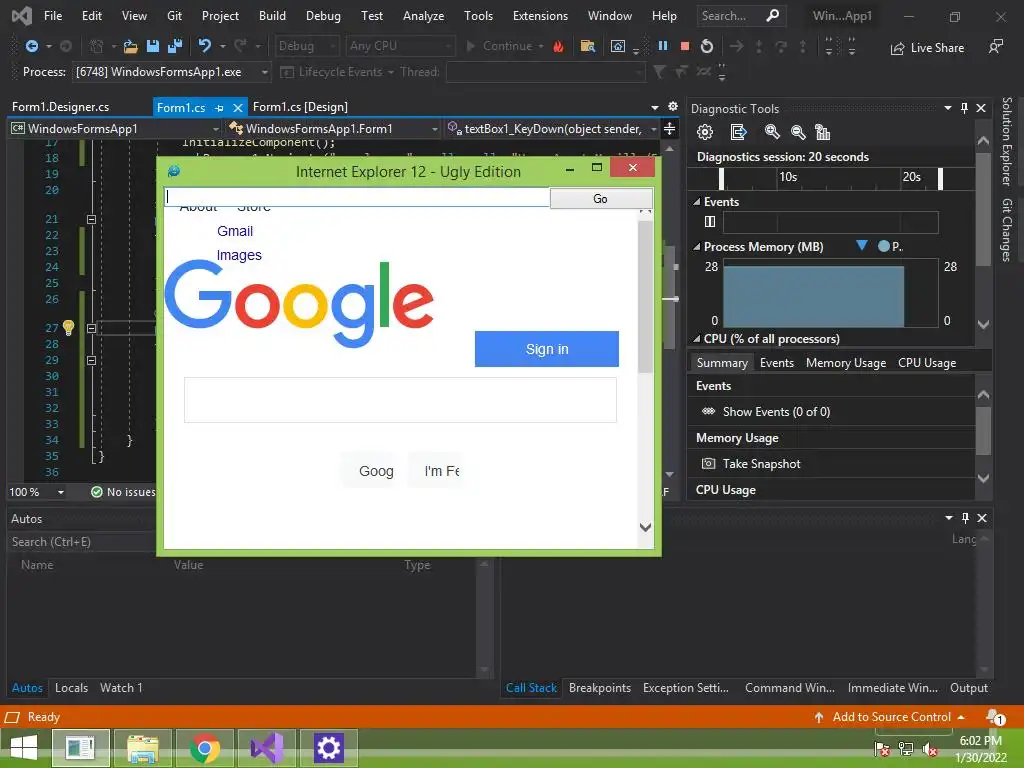Collapse code block at line 27
Viewport: 1024px width, 768px height.
pyautogui.click(x=91, y=328)
